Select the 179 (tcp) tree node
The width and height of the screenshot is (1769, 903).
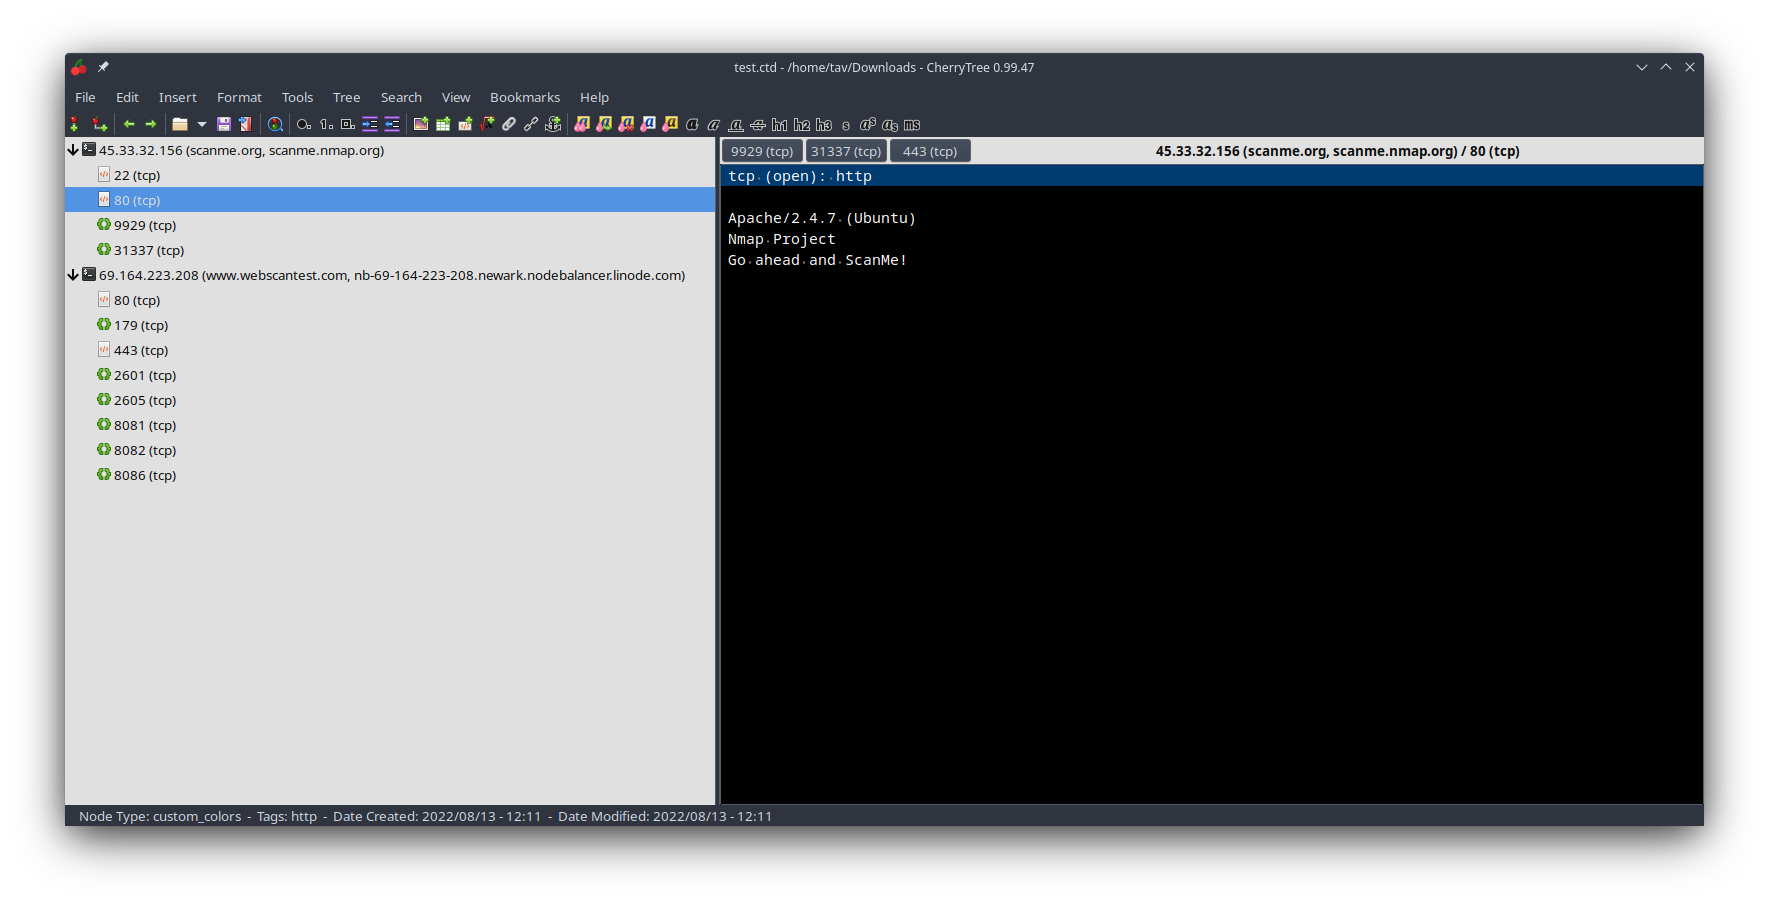[390, 325]
